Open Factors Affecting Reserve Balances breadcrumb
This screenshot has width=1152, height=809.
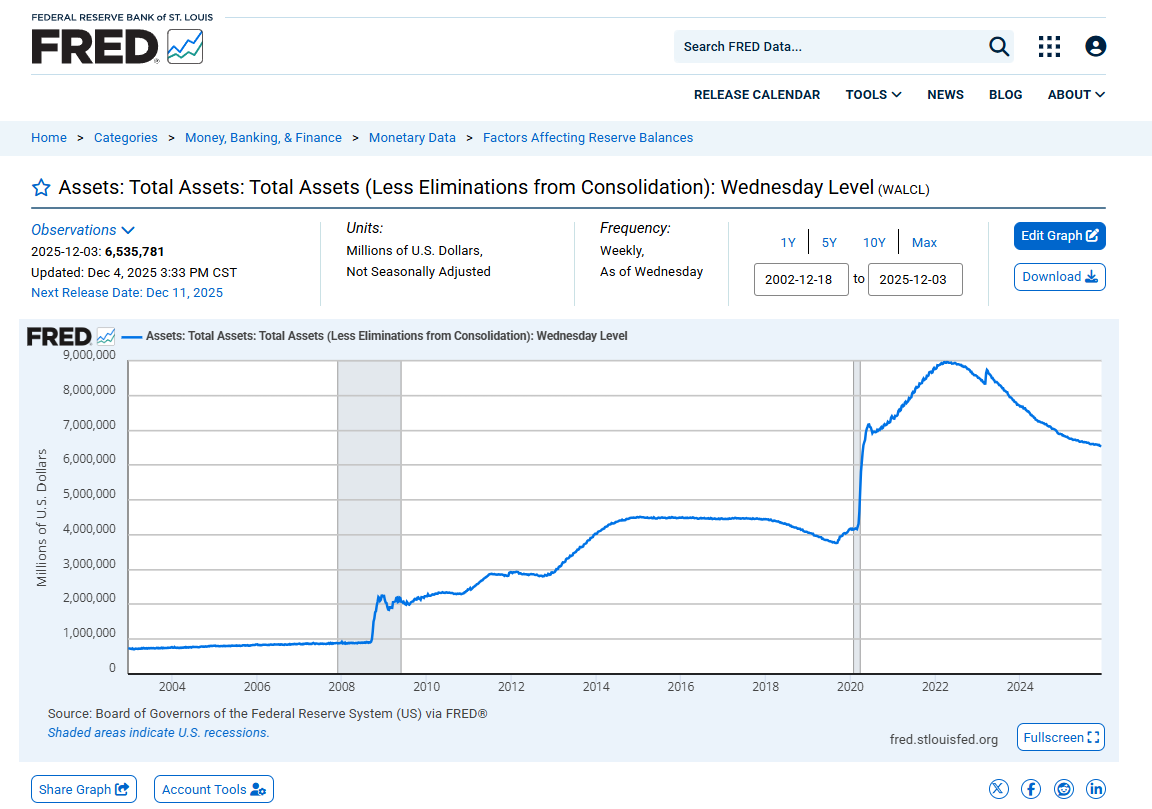tap(588, 137)
